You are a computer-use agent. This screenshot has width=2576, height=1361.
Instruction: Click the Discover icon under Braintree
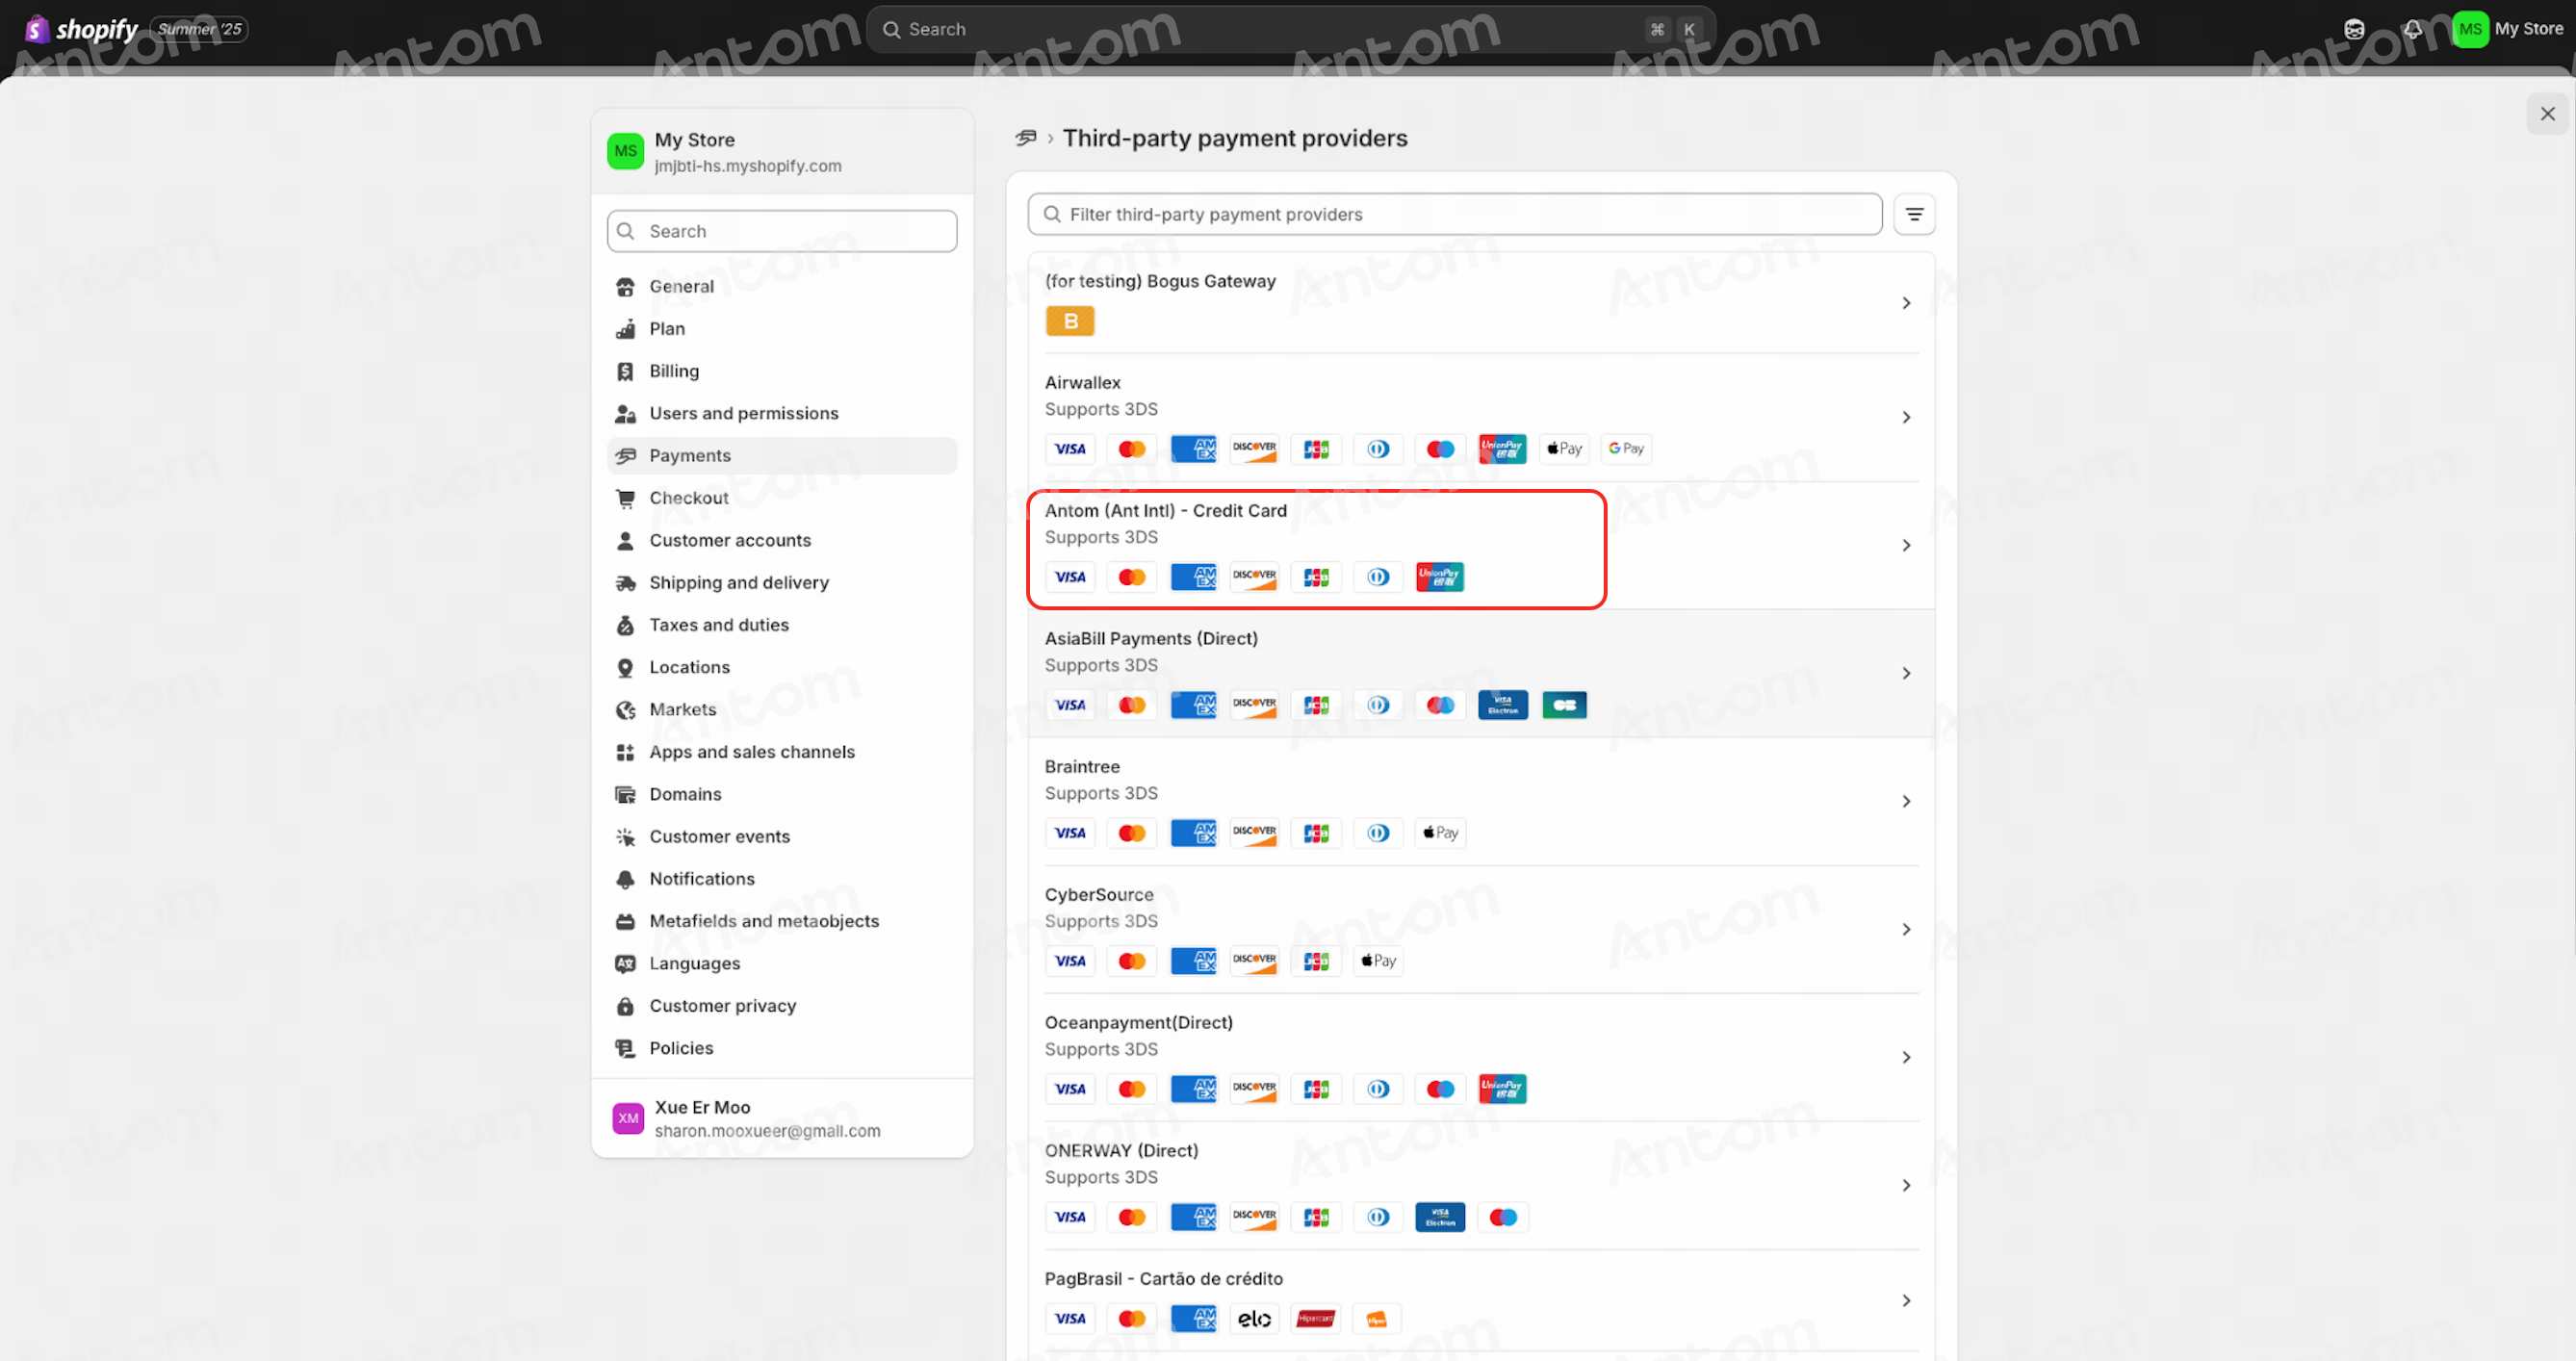[x=1254, y=833]
